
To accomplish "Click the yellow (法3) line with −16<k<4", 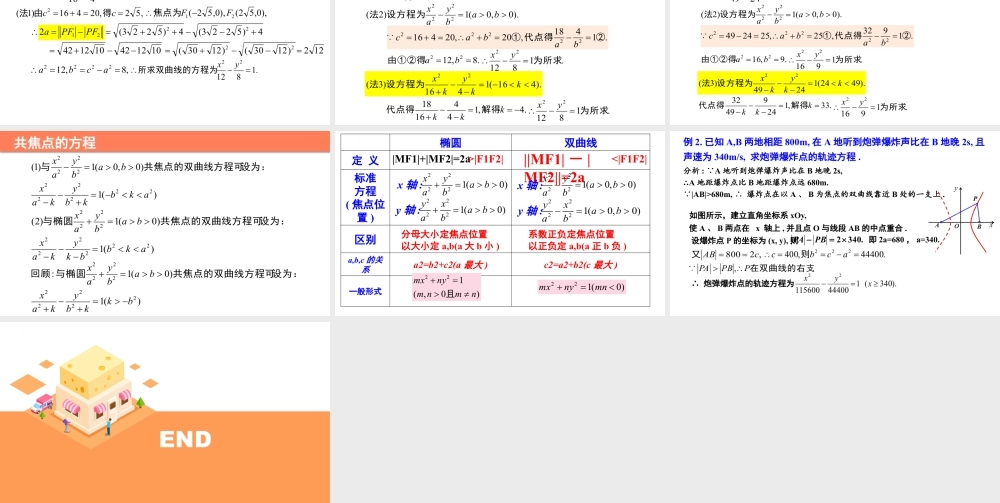I will [453, 84].
